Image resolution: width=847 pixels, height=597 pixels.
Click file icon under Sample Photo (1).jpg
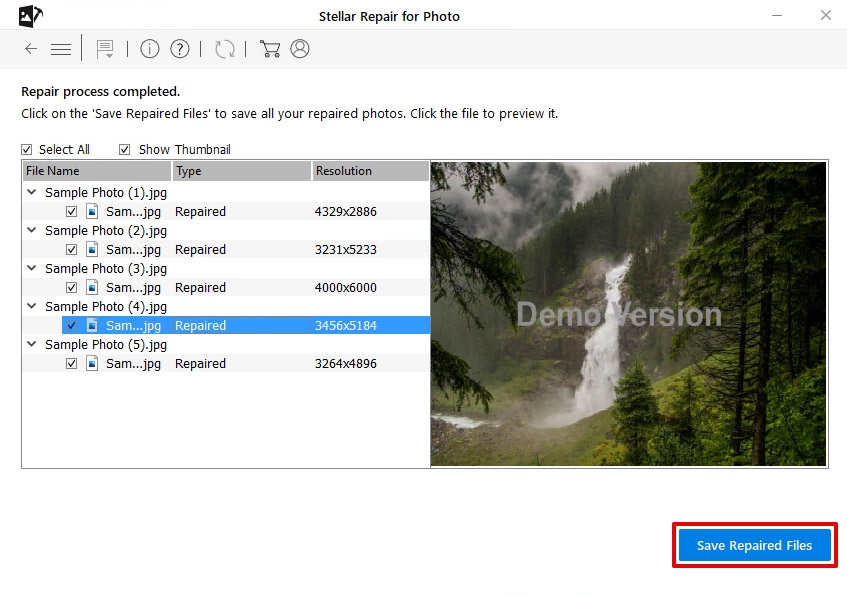(x=92, y=211)
